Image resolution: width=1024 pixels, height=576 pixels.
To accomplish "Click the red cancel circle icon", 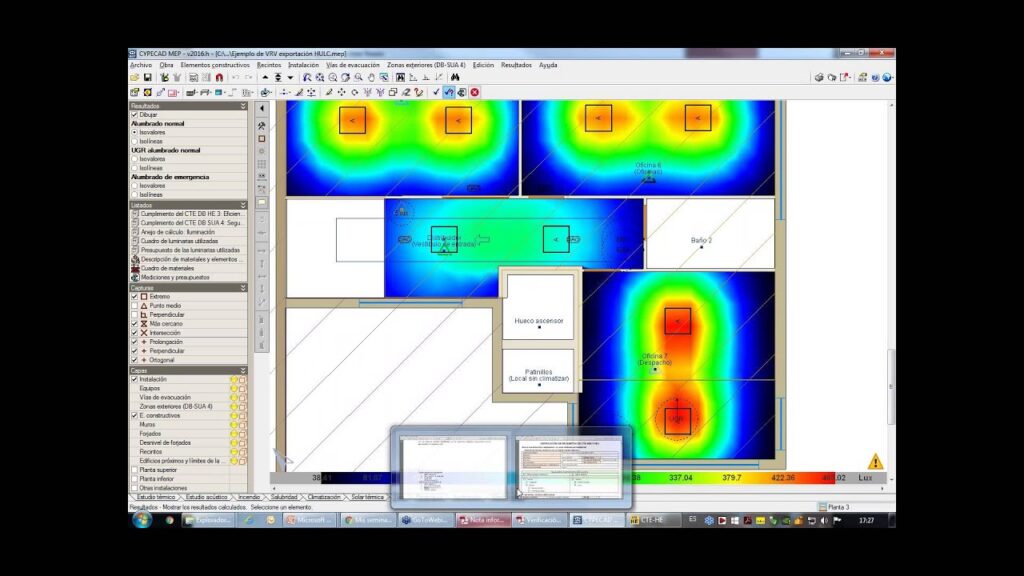I will click(474, 92).
